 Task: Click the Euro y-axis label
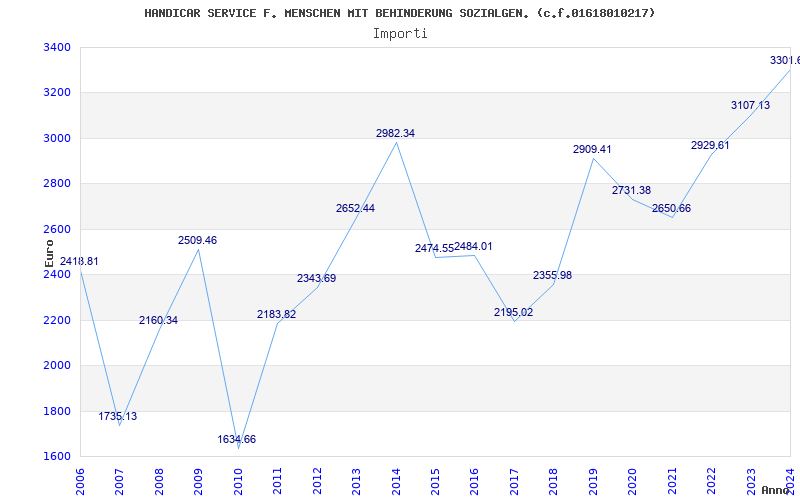pos(49,254)
